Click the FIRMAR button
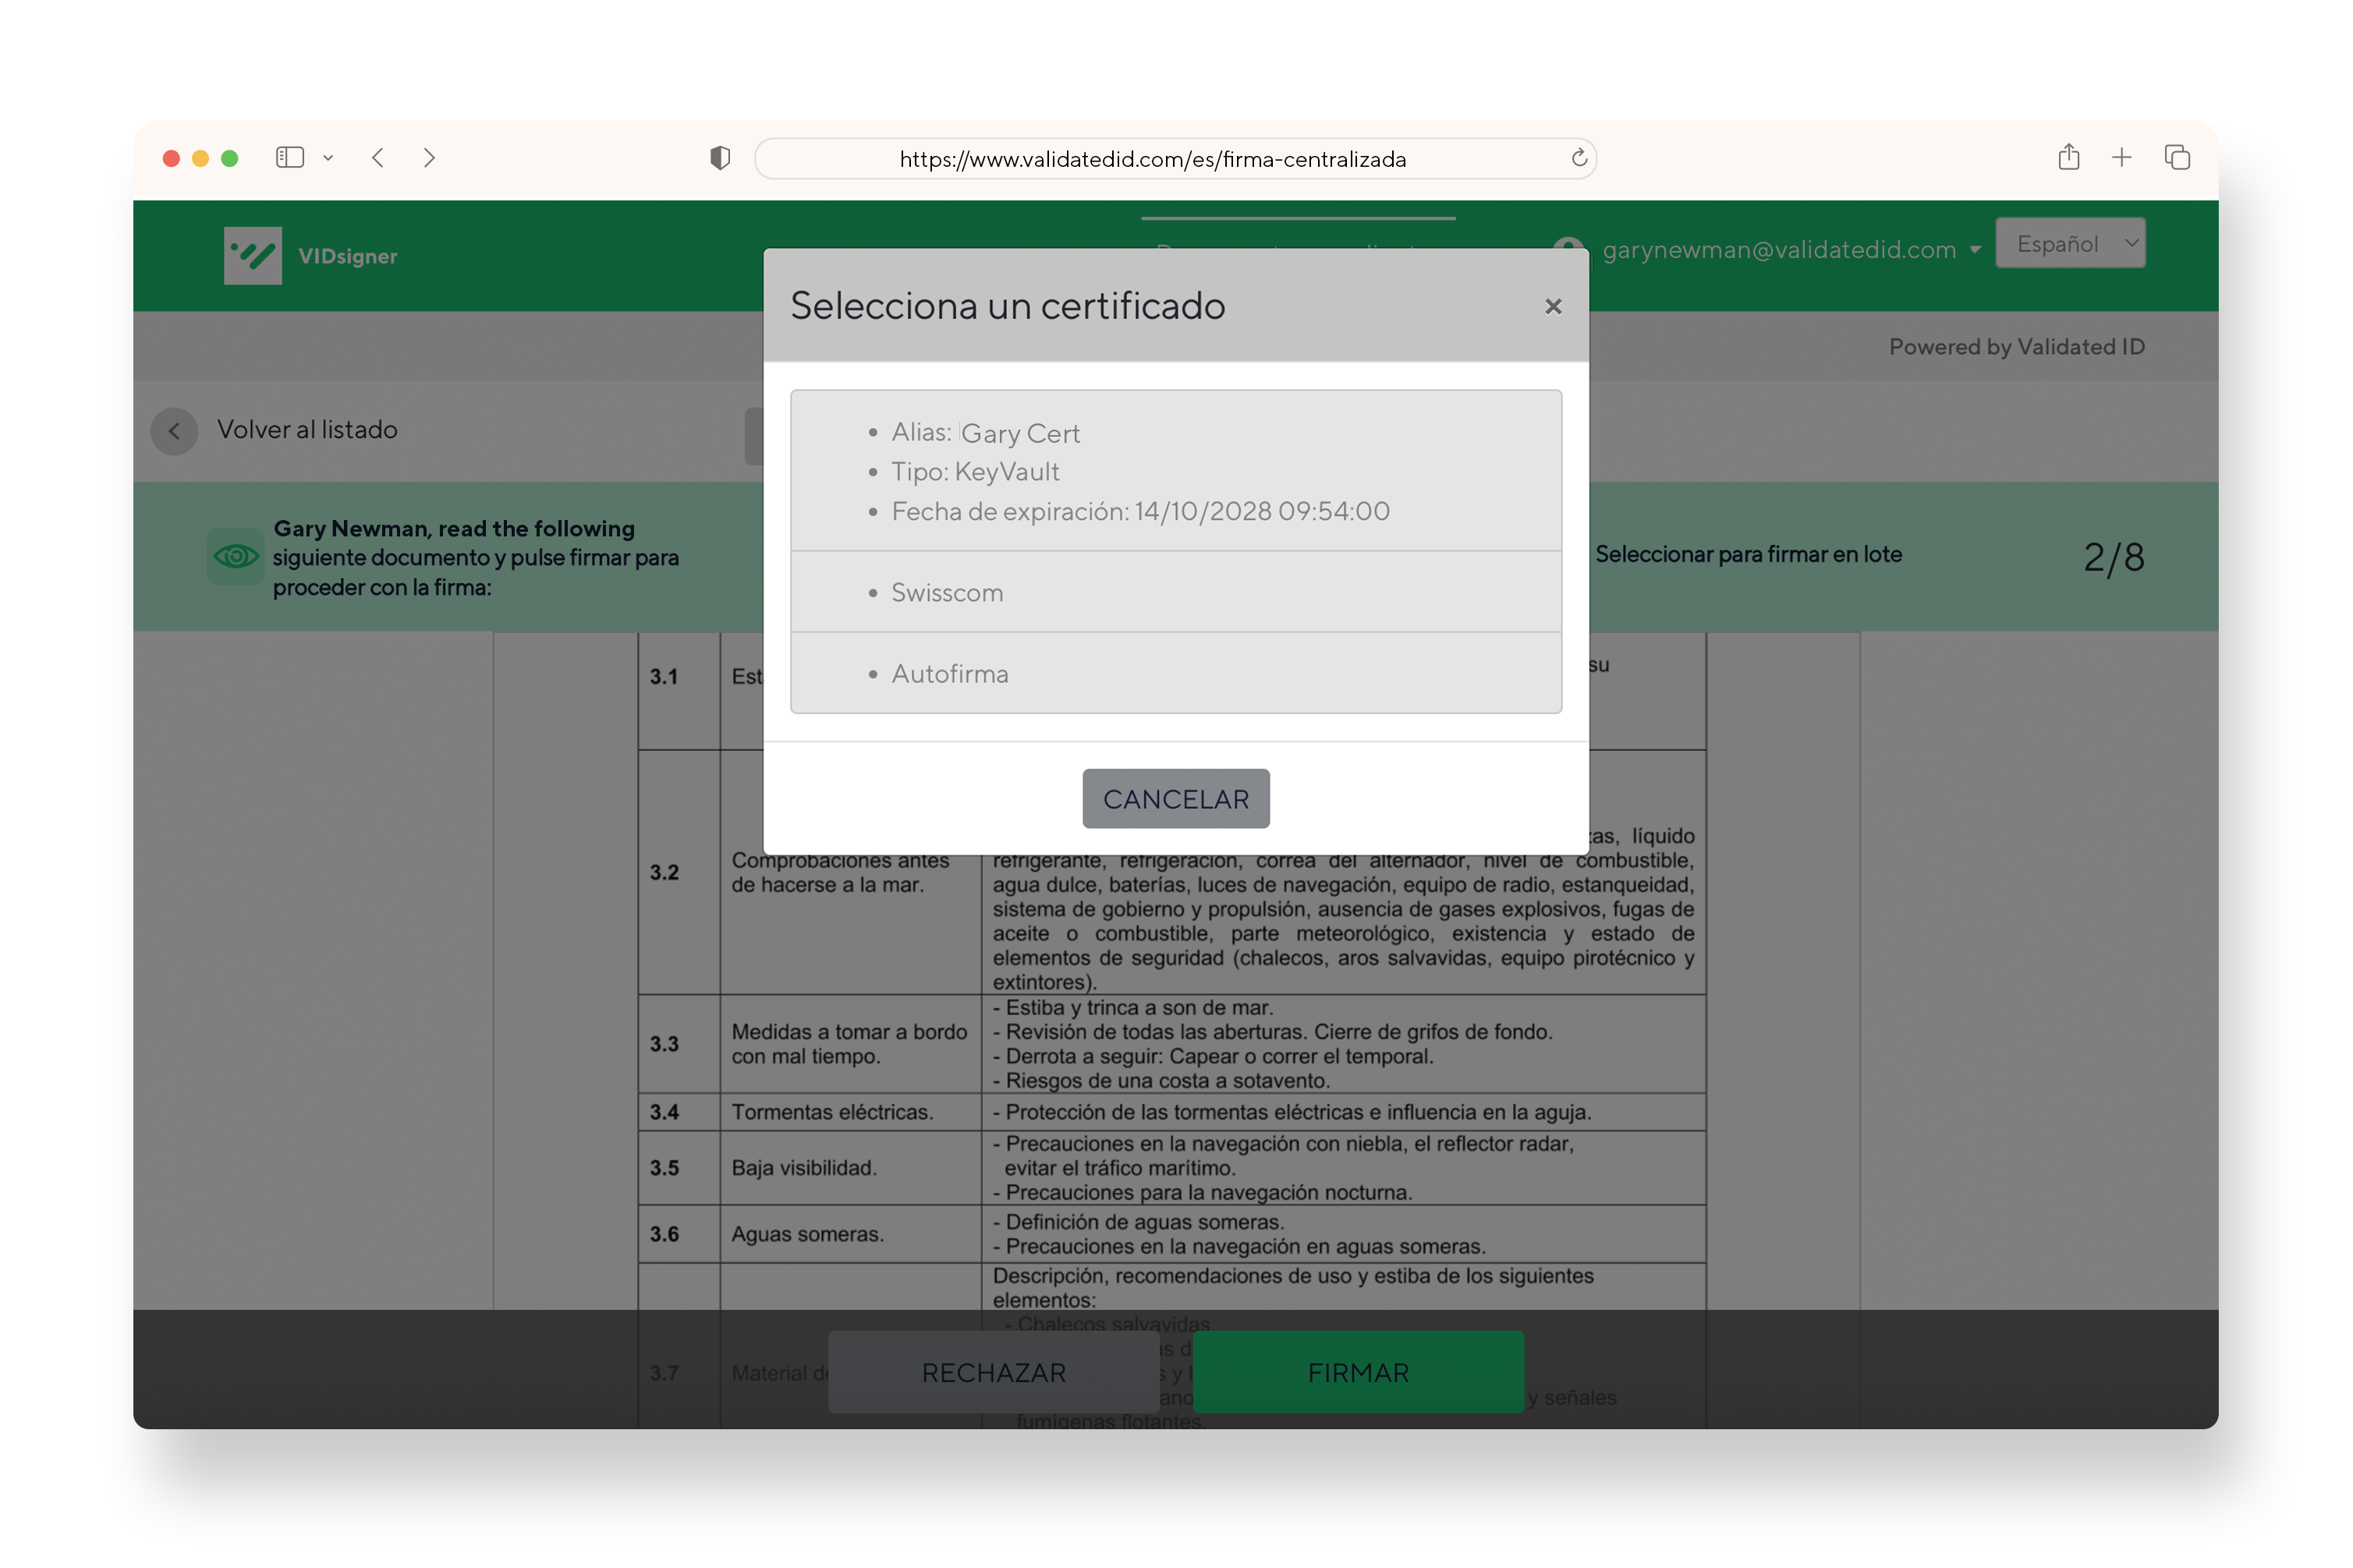 click(1357, 1372)
